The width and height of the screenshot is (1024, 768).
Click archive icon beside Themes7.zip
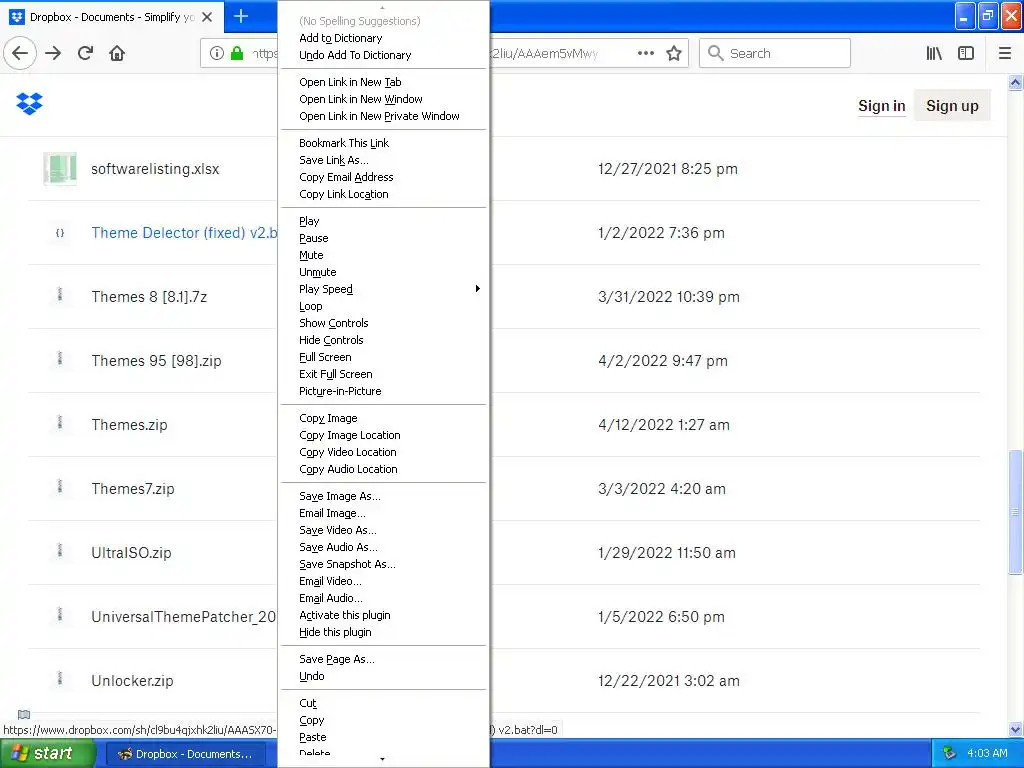[60, 487]
